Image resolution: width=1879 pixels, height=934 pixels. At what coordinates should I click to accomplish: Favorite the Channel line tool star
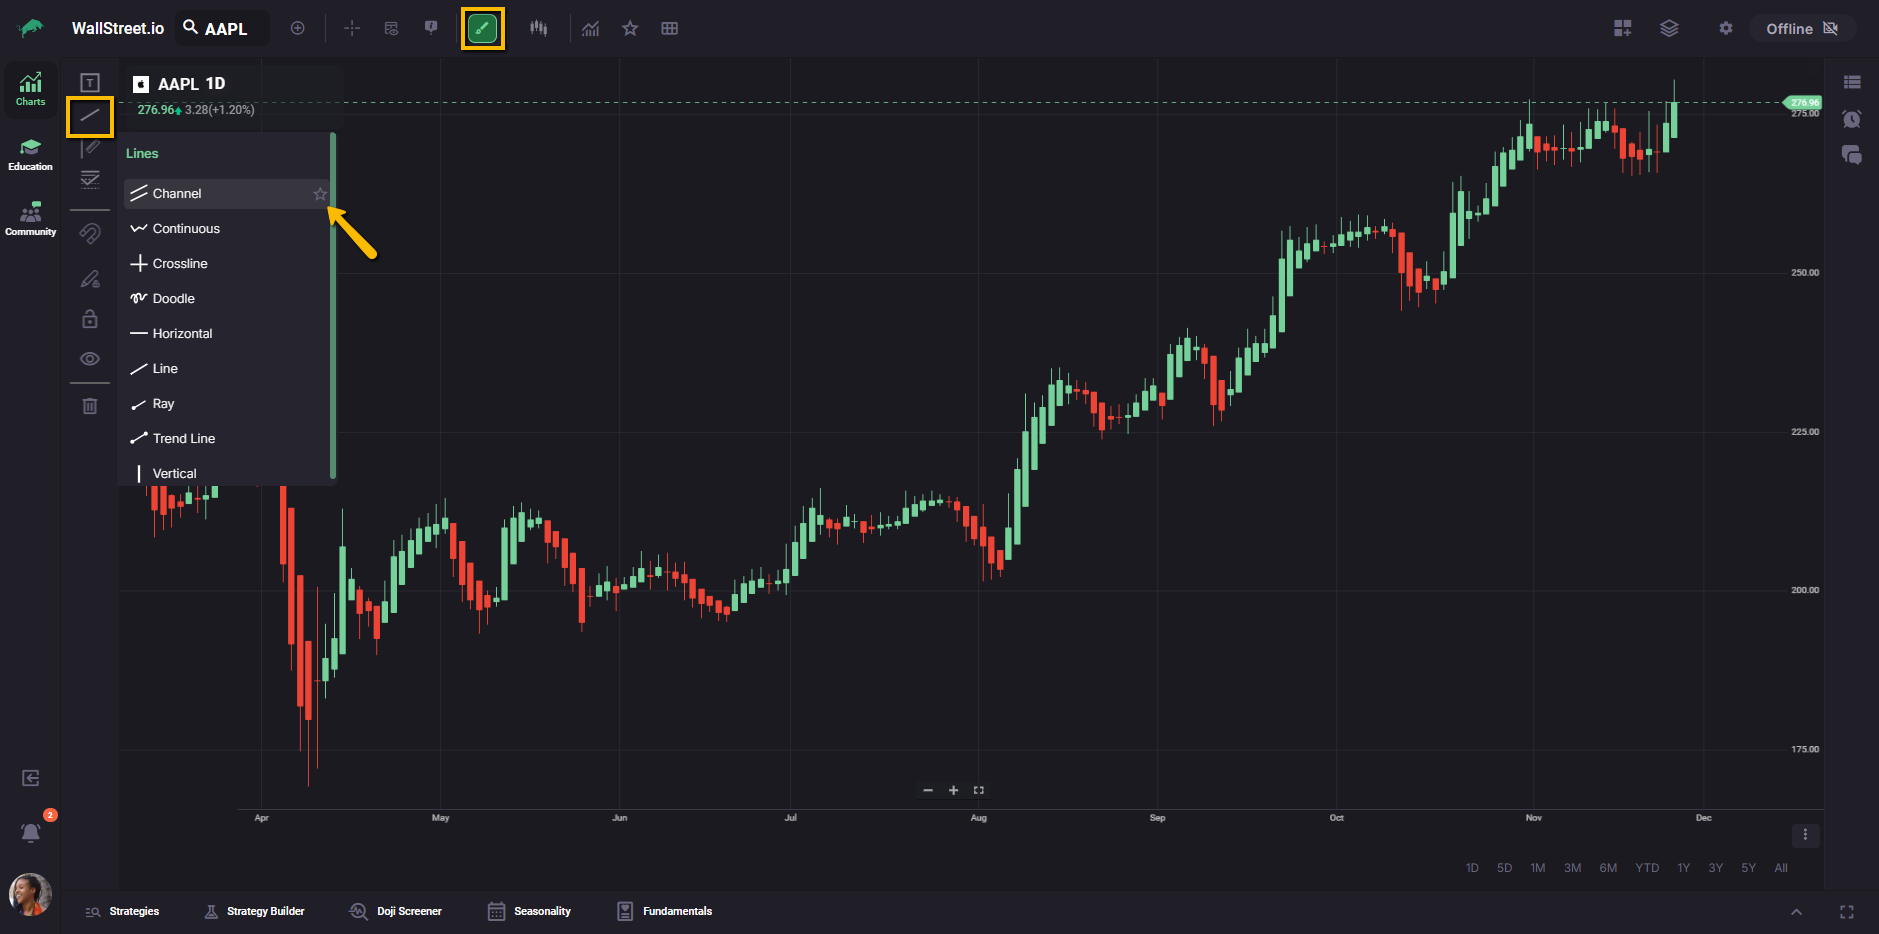click(x=320, y=194)
